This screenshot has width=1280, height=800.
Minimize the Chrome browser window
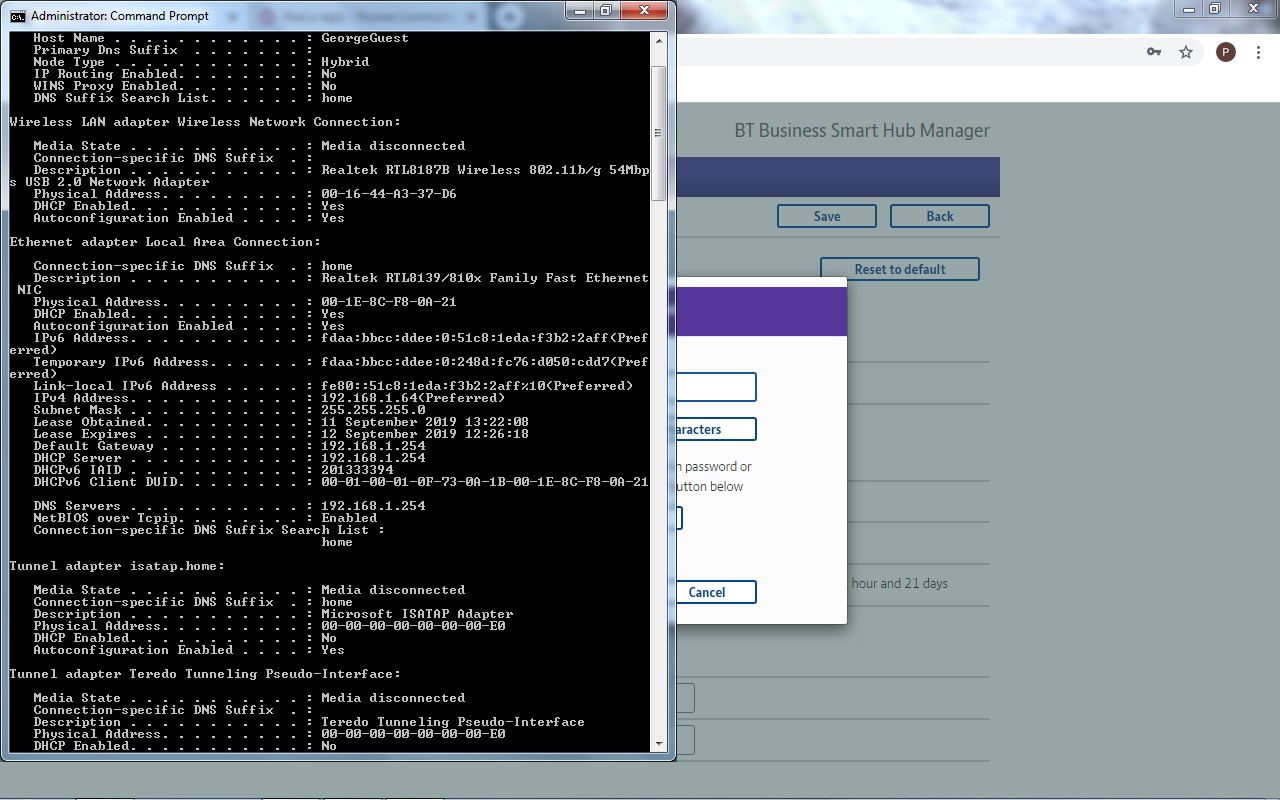click(1187, 8)
